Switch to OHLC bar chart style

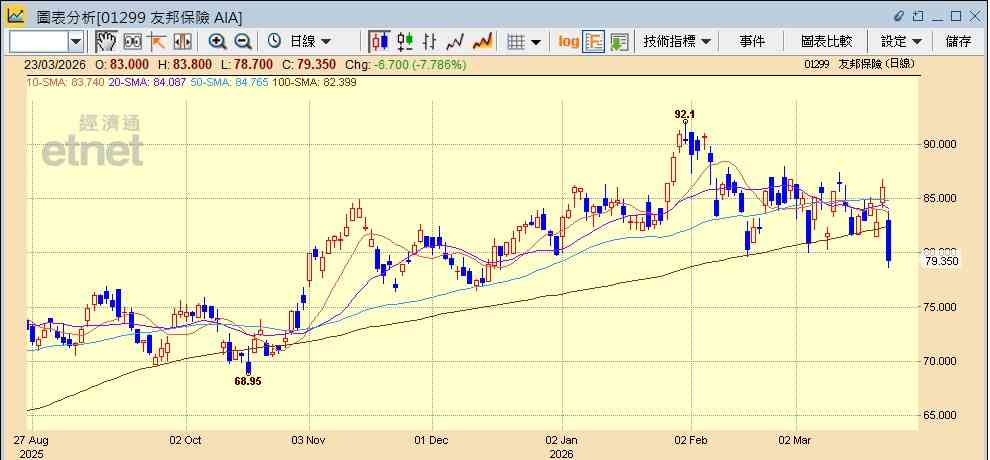click(430, 42)
